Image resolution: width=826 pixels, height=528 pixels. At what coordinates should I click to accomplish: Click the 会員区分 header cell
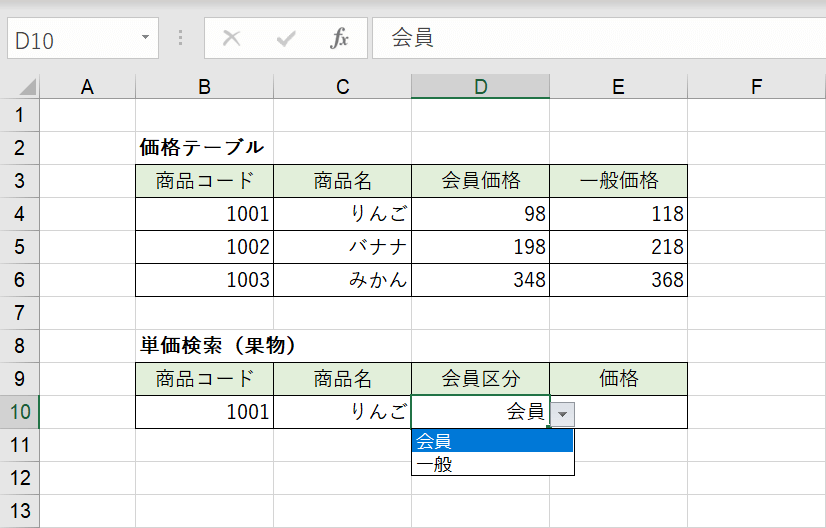[x=480, y=379]
